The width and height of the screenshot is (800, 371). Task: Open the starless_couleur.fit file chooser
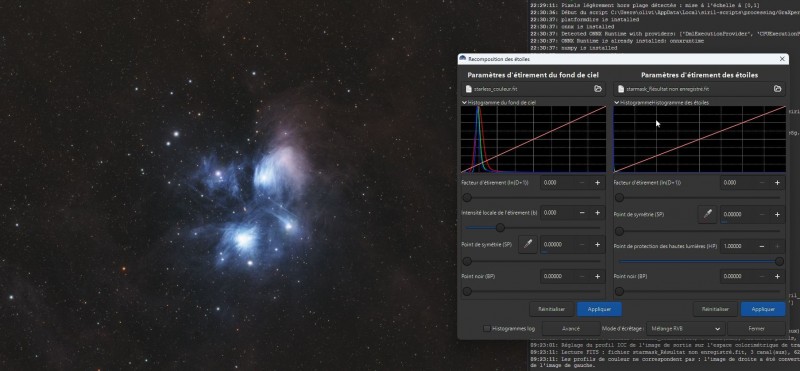pyautogui.click(x=534, y=89)
